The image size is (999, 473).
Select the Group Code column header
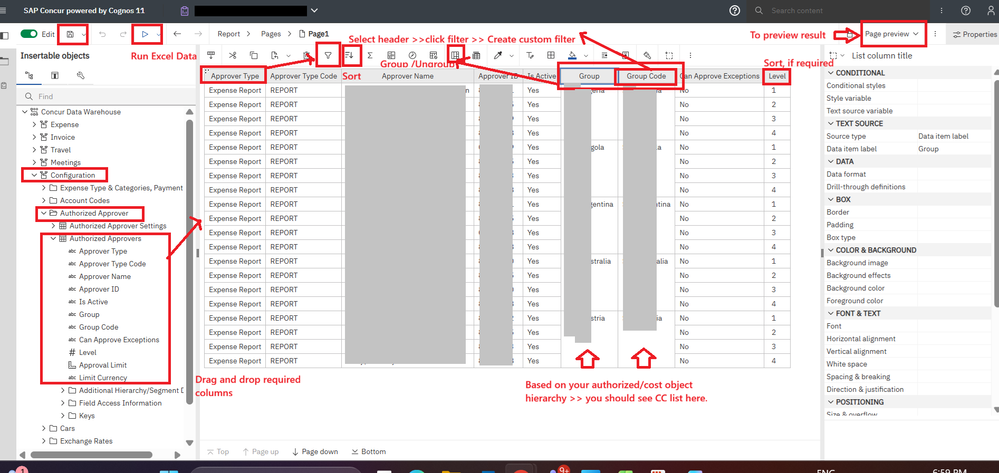click(646, 76)
